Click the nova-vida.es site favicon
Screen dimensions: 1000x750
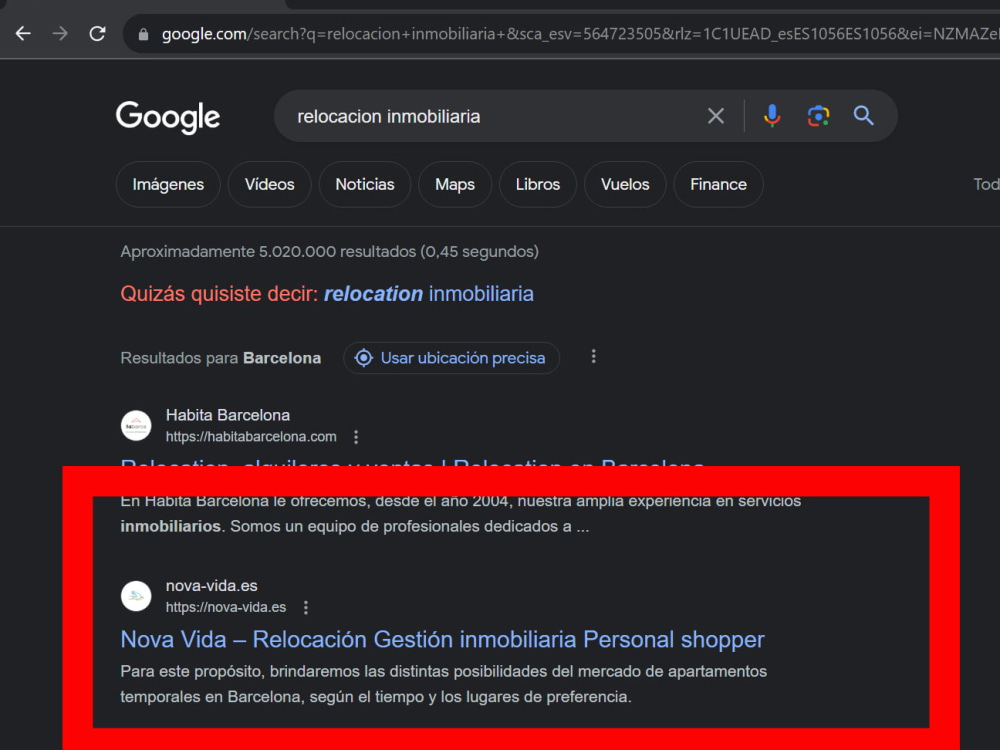pyautogui.click(x=136, y=596)
